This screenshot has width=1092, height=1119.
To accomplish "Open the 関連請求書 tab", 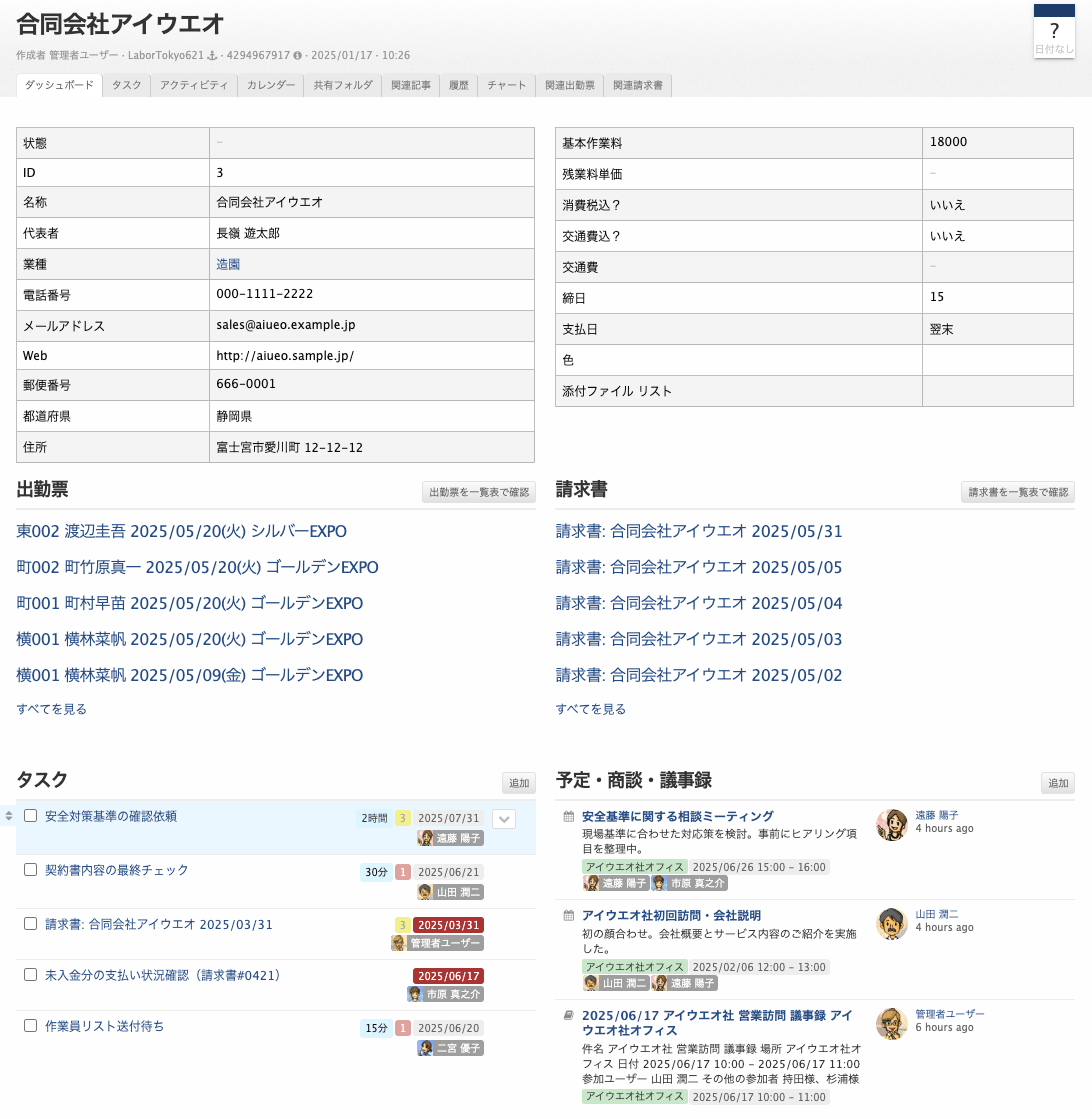I will (x=637, y=86).
